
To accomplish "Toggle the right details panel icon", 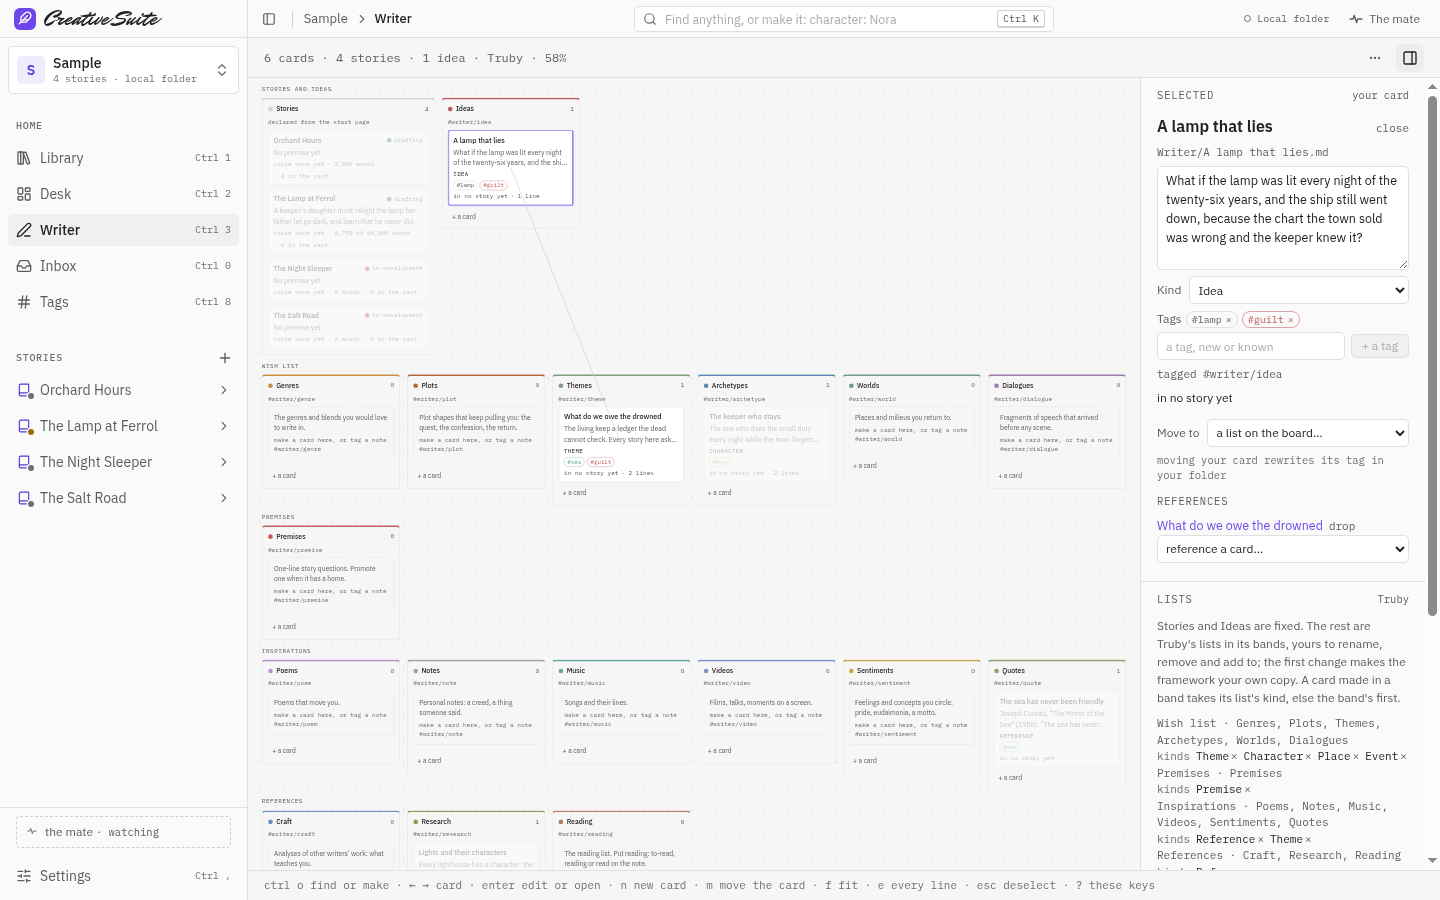I will (x=1410, y=58).
